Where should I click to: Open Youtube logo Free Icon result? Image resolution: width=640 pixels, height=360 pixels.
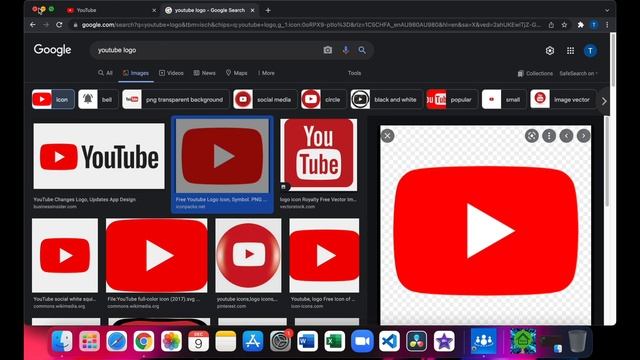click(x=324, y=255)
